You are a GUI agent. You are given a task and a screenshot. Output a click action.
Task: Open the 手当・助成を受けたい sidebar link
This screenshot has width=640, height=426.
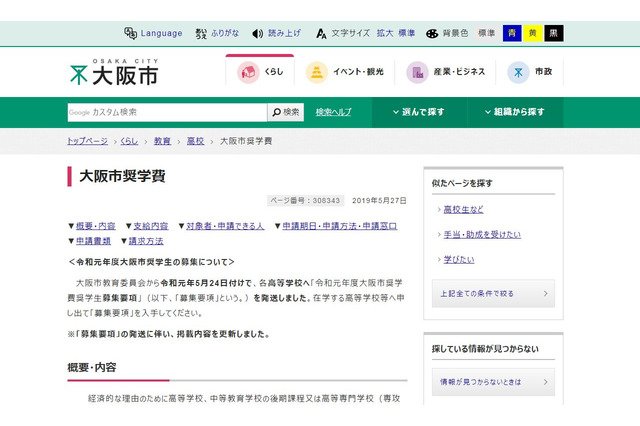click(x=482, y=235)
